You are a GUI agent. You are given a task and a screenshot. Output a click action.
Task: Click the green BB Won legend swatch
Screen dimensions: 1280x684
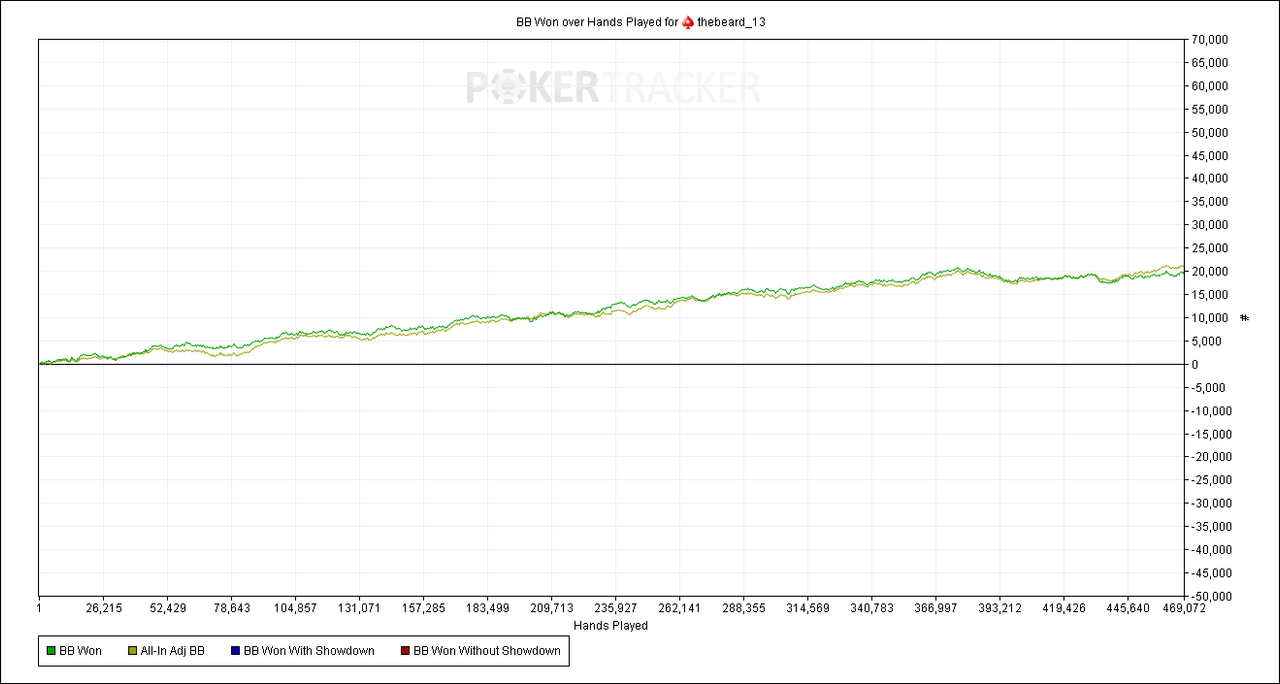(x=51, y=651)
